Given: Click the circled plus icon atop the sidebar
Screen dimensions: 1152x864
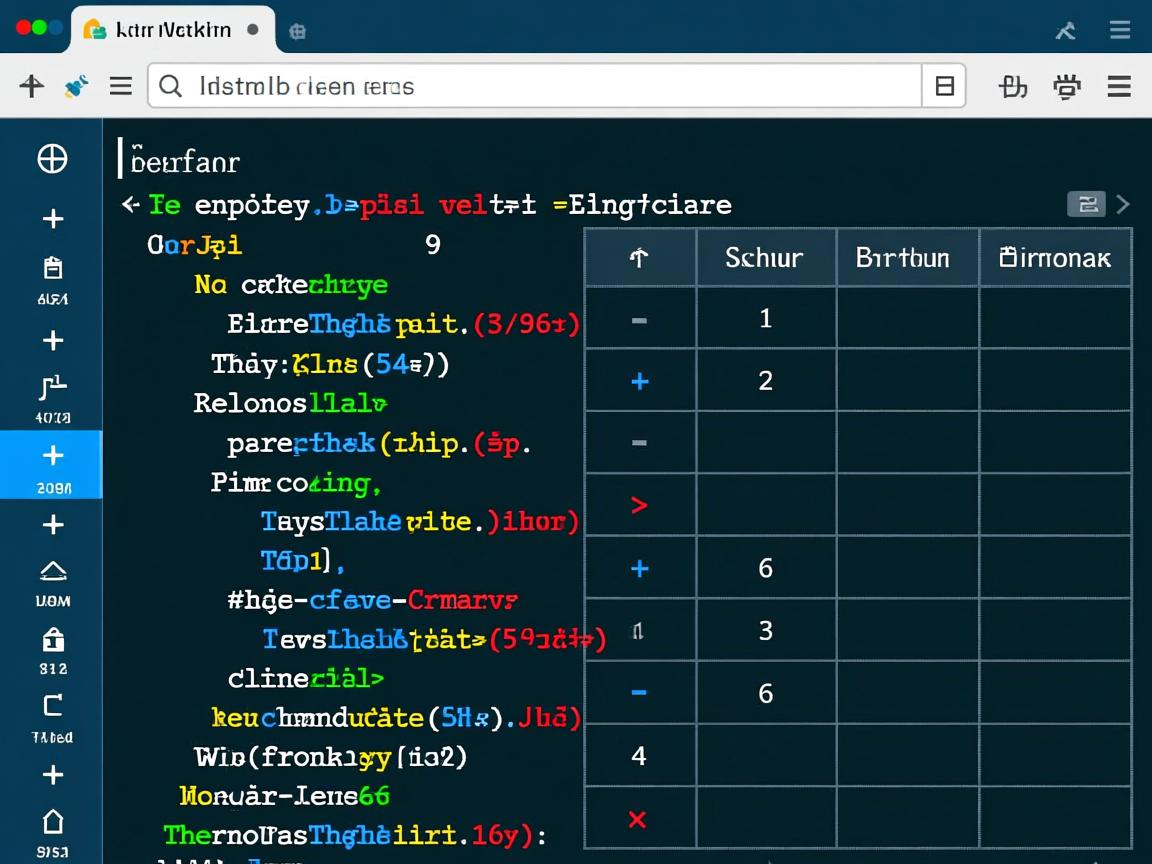Looking at the screenshot, I should [52, 159].
